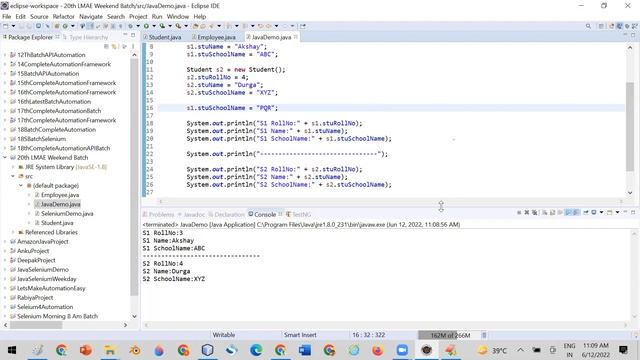This screenshot has width=640, height=360.
Task: Open the Console view menu dropdown arrow
Action: pyautogui.click(x=617, y=212)
